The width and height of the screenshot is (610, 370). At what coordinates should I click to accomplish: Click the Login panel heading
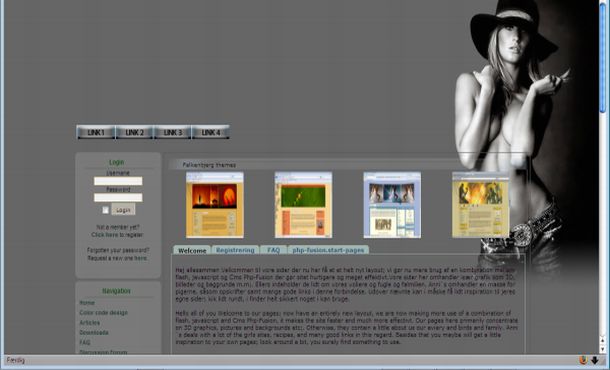point(117,162)
